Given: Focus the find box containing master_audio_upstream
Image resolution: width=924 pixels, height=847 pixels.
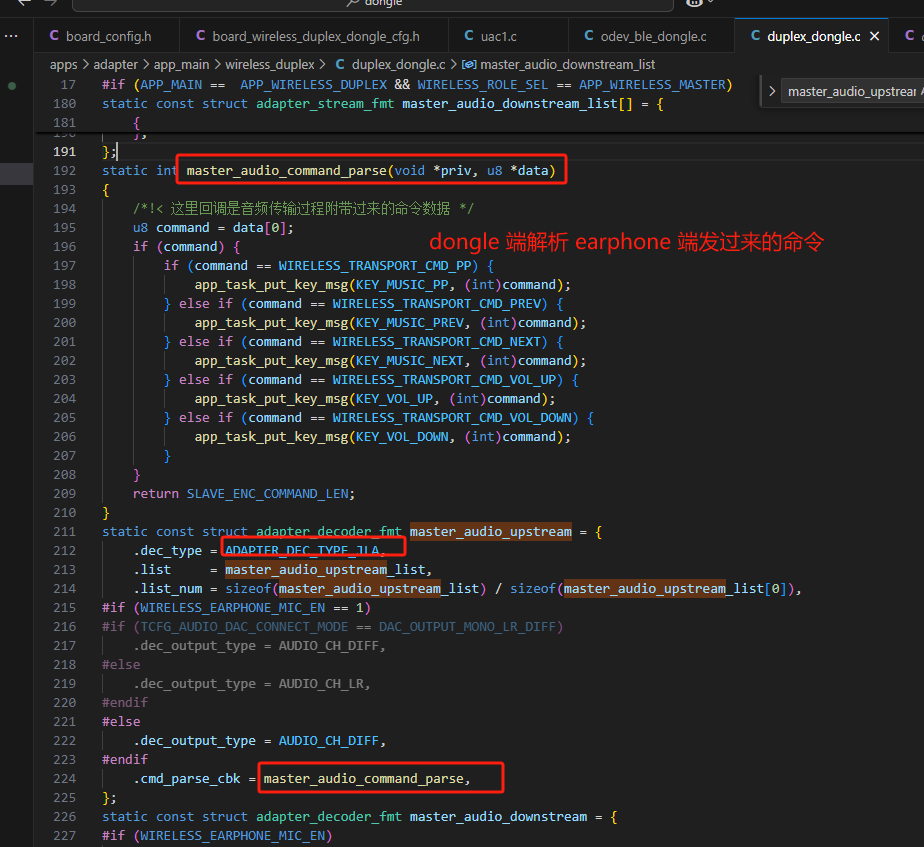Looking at the screenshot, I should tap(852, 91).
